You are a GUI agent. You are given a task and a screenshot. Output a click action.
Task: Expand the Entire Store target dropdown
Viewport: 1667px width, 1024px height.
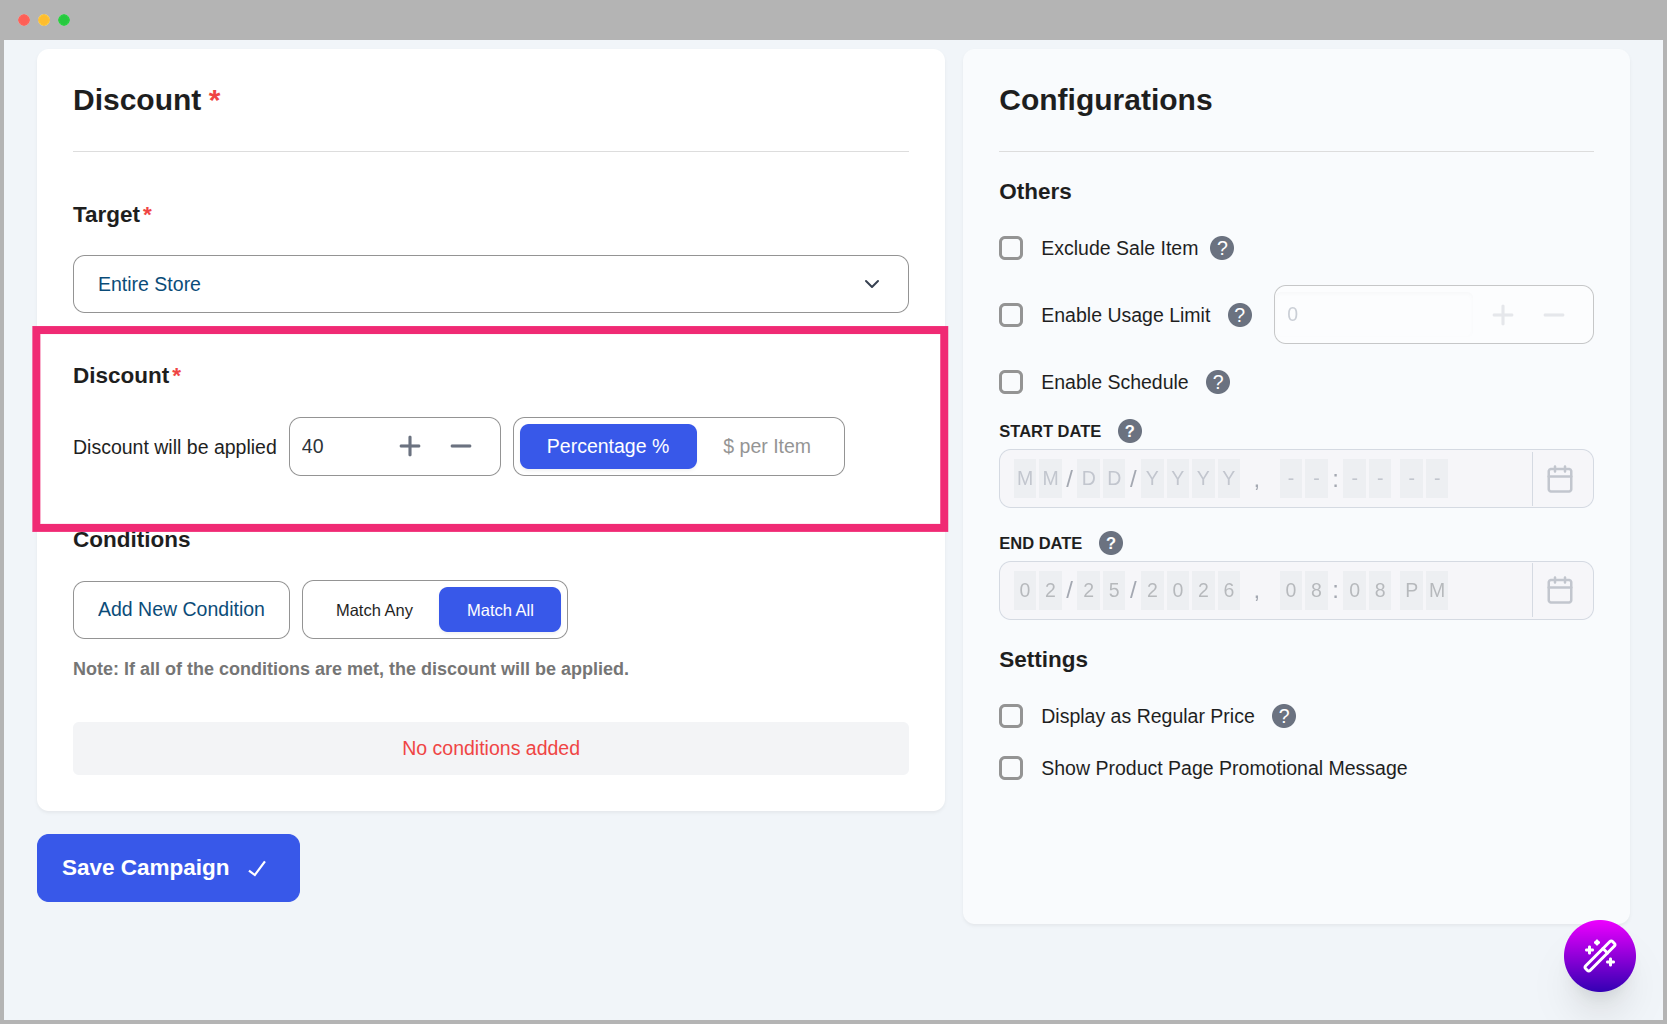pos(490,284)
